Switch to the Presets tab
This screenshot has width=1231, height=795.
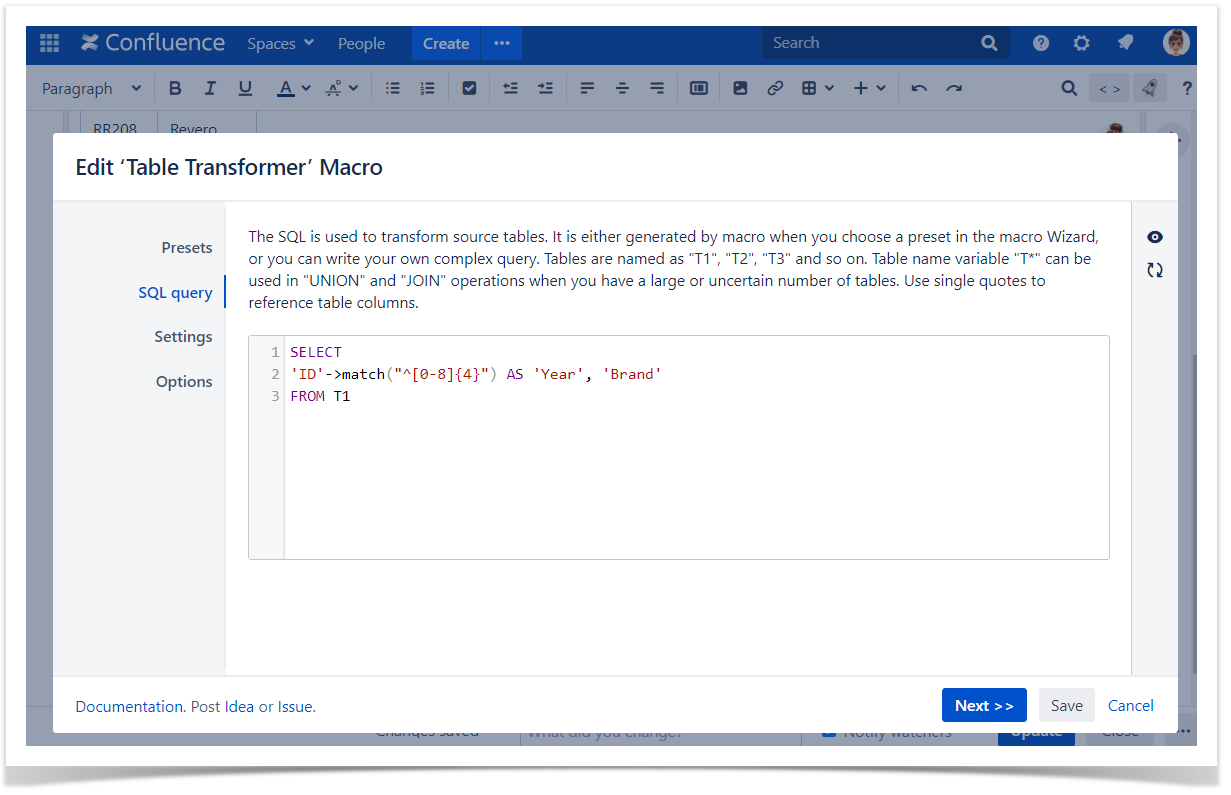(x=187, y=247)
